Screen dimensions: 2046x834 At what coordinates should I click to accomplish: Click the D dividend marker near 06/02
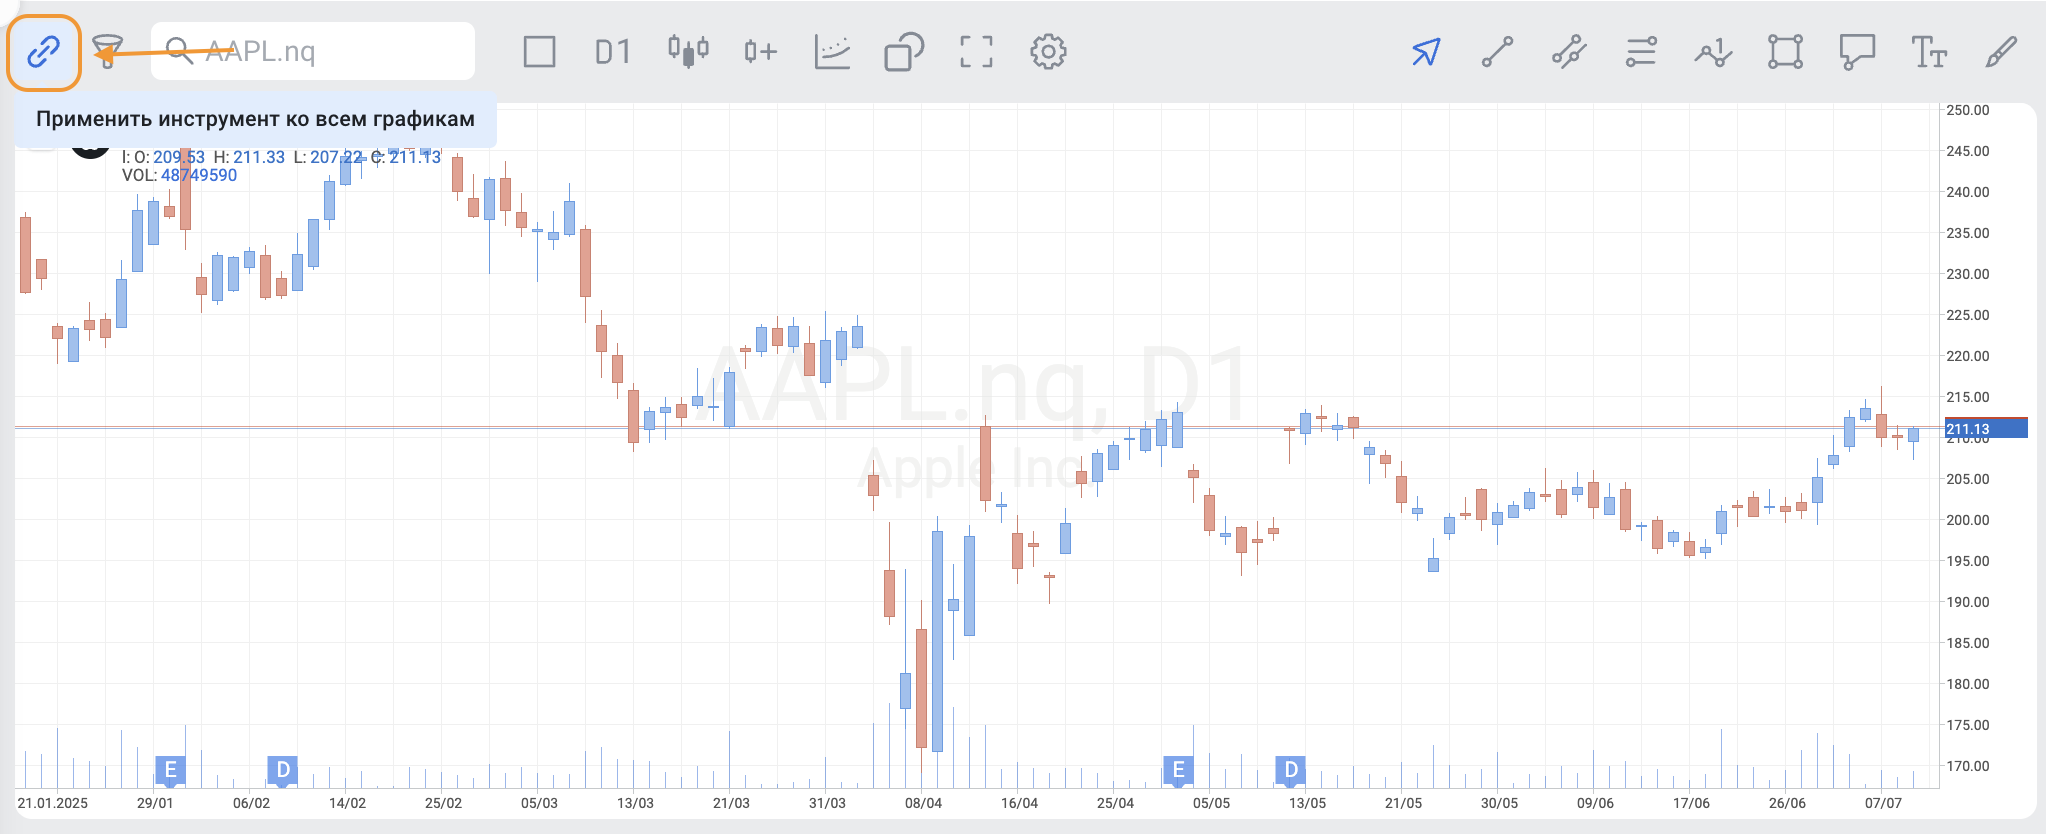(x=283, y=770)
